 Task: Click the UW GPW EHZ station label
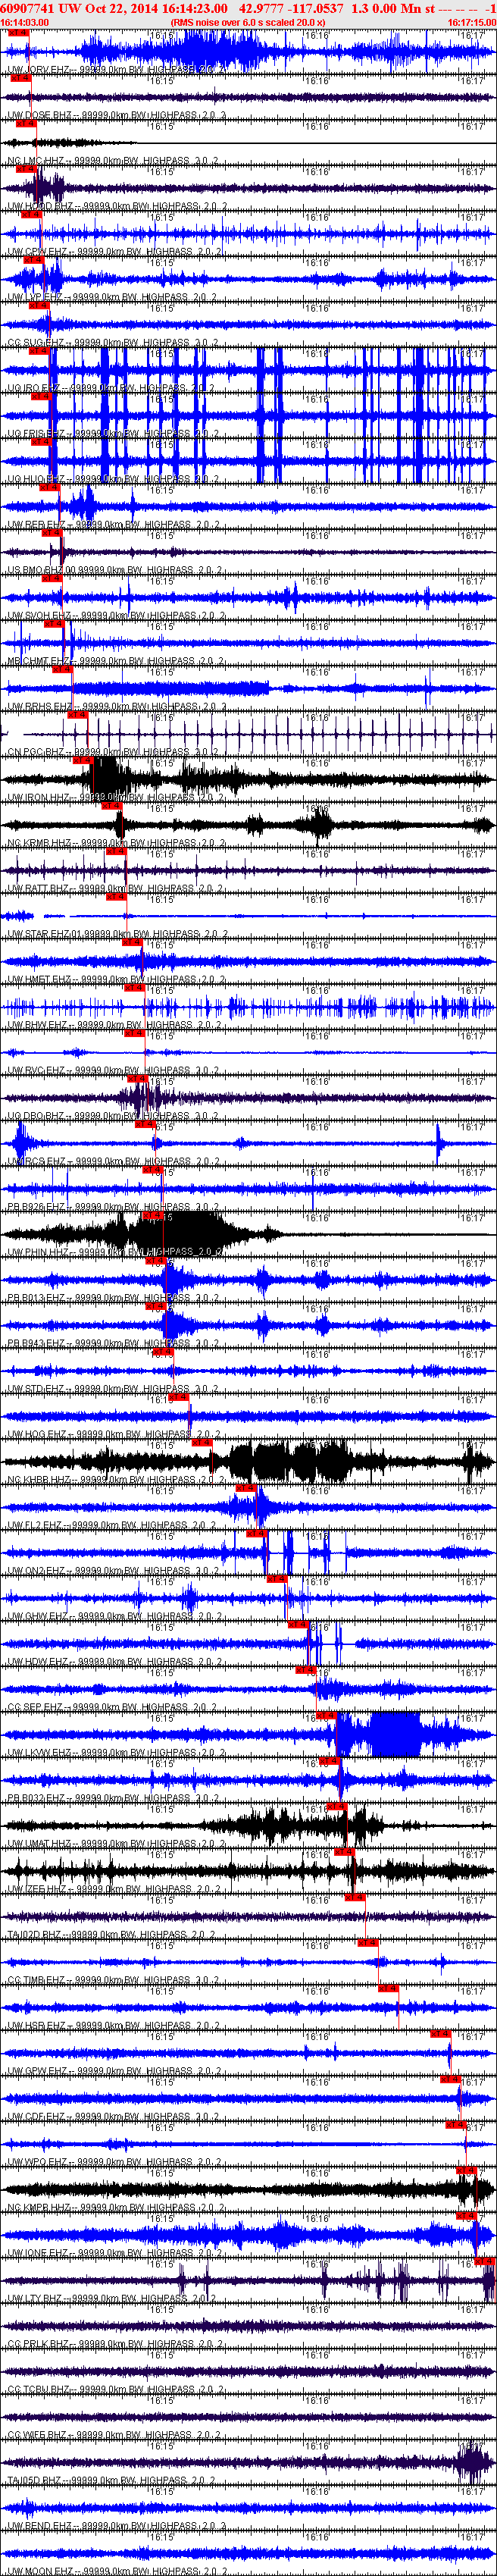click(115, 2070)
